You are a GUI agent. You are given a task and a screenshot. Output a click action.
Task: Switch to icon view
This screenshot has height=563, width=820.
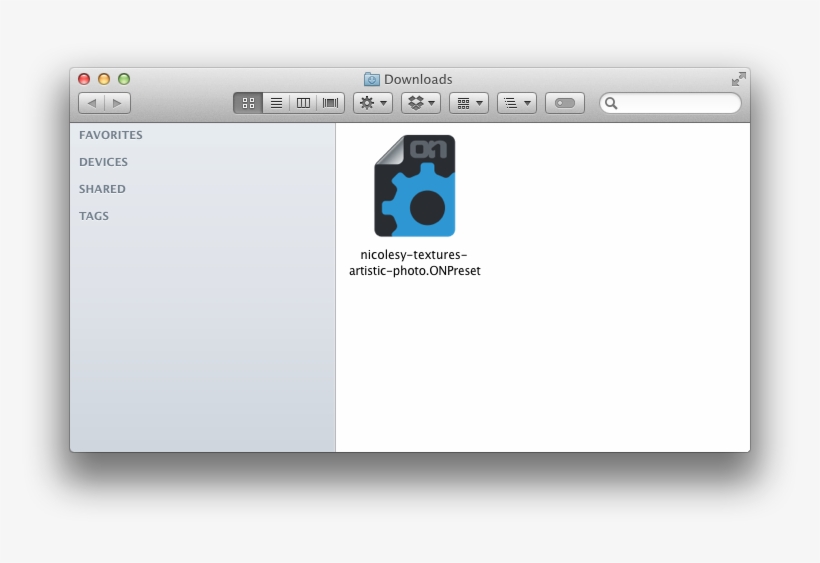click(x=248, y=103)
